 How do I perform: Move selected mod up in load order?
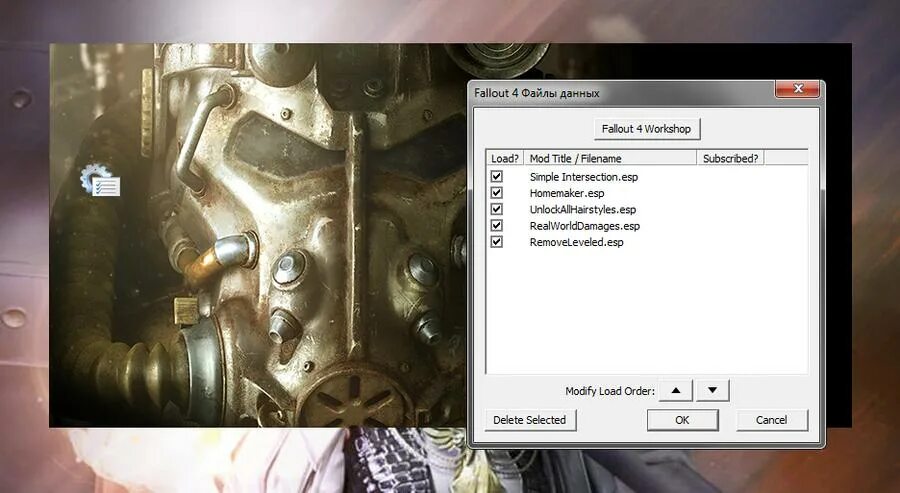(x=676, y=390)
